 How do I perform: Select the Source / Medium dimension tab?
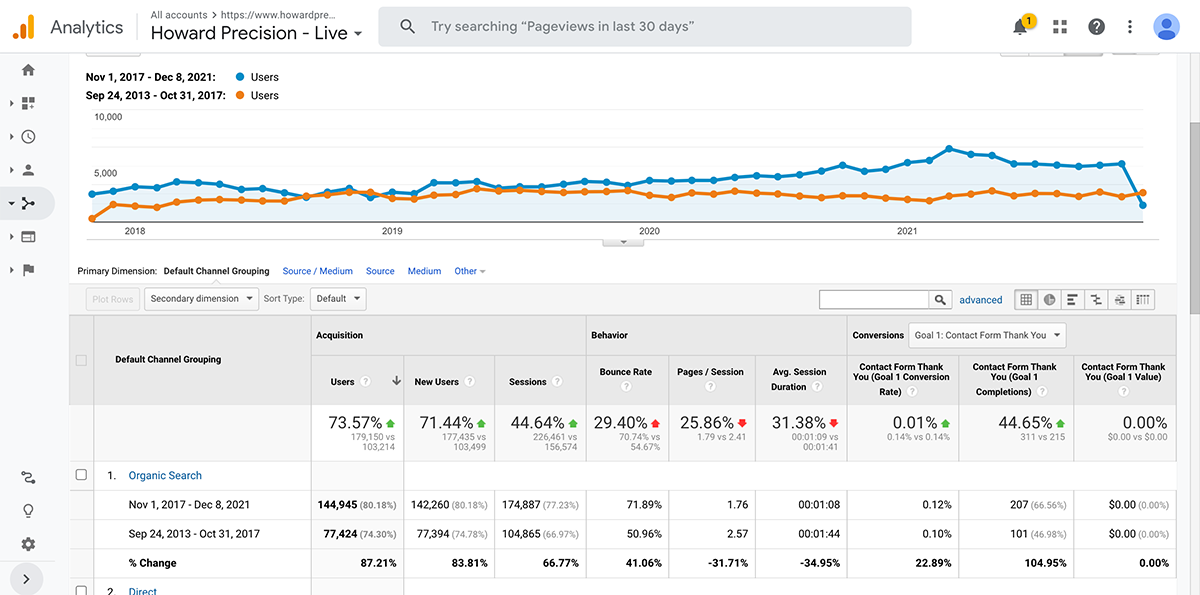pyautogui.click(x=317, y=271)
